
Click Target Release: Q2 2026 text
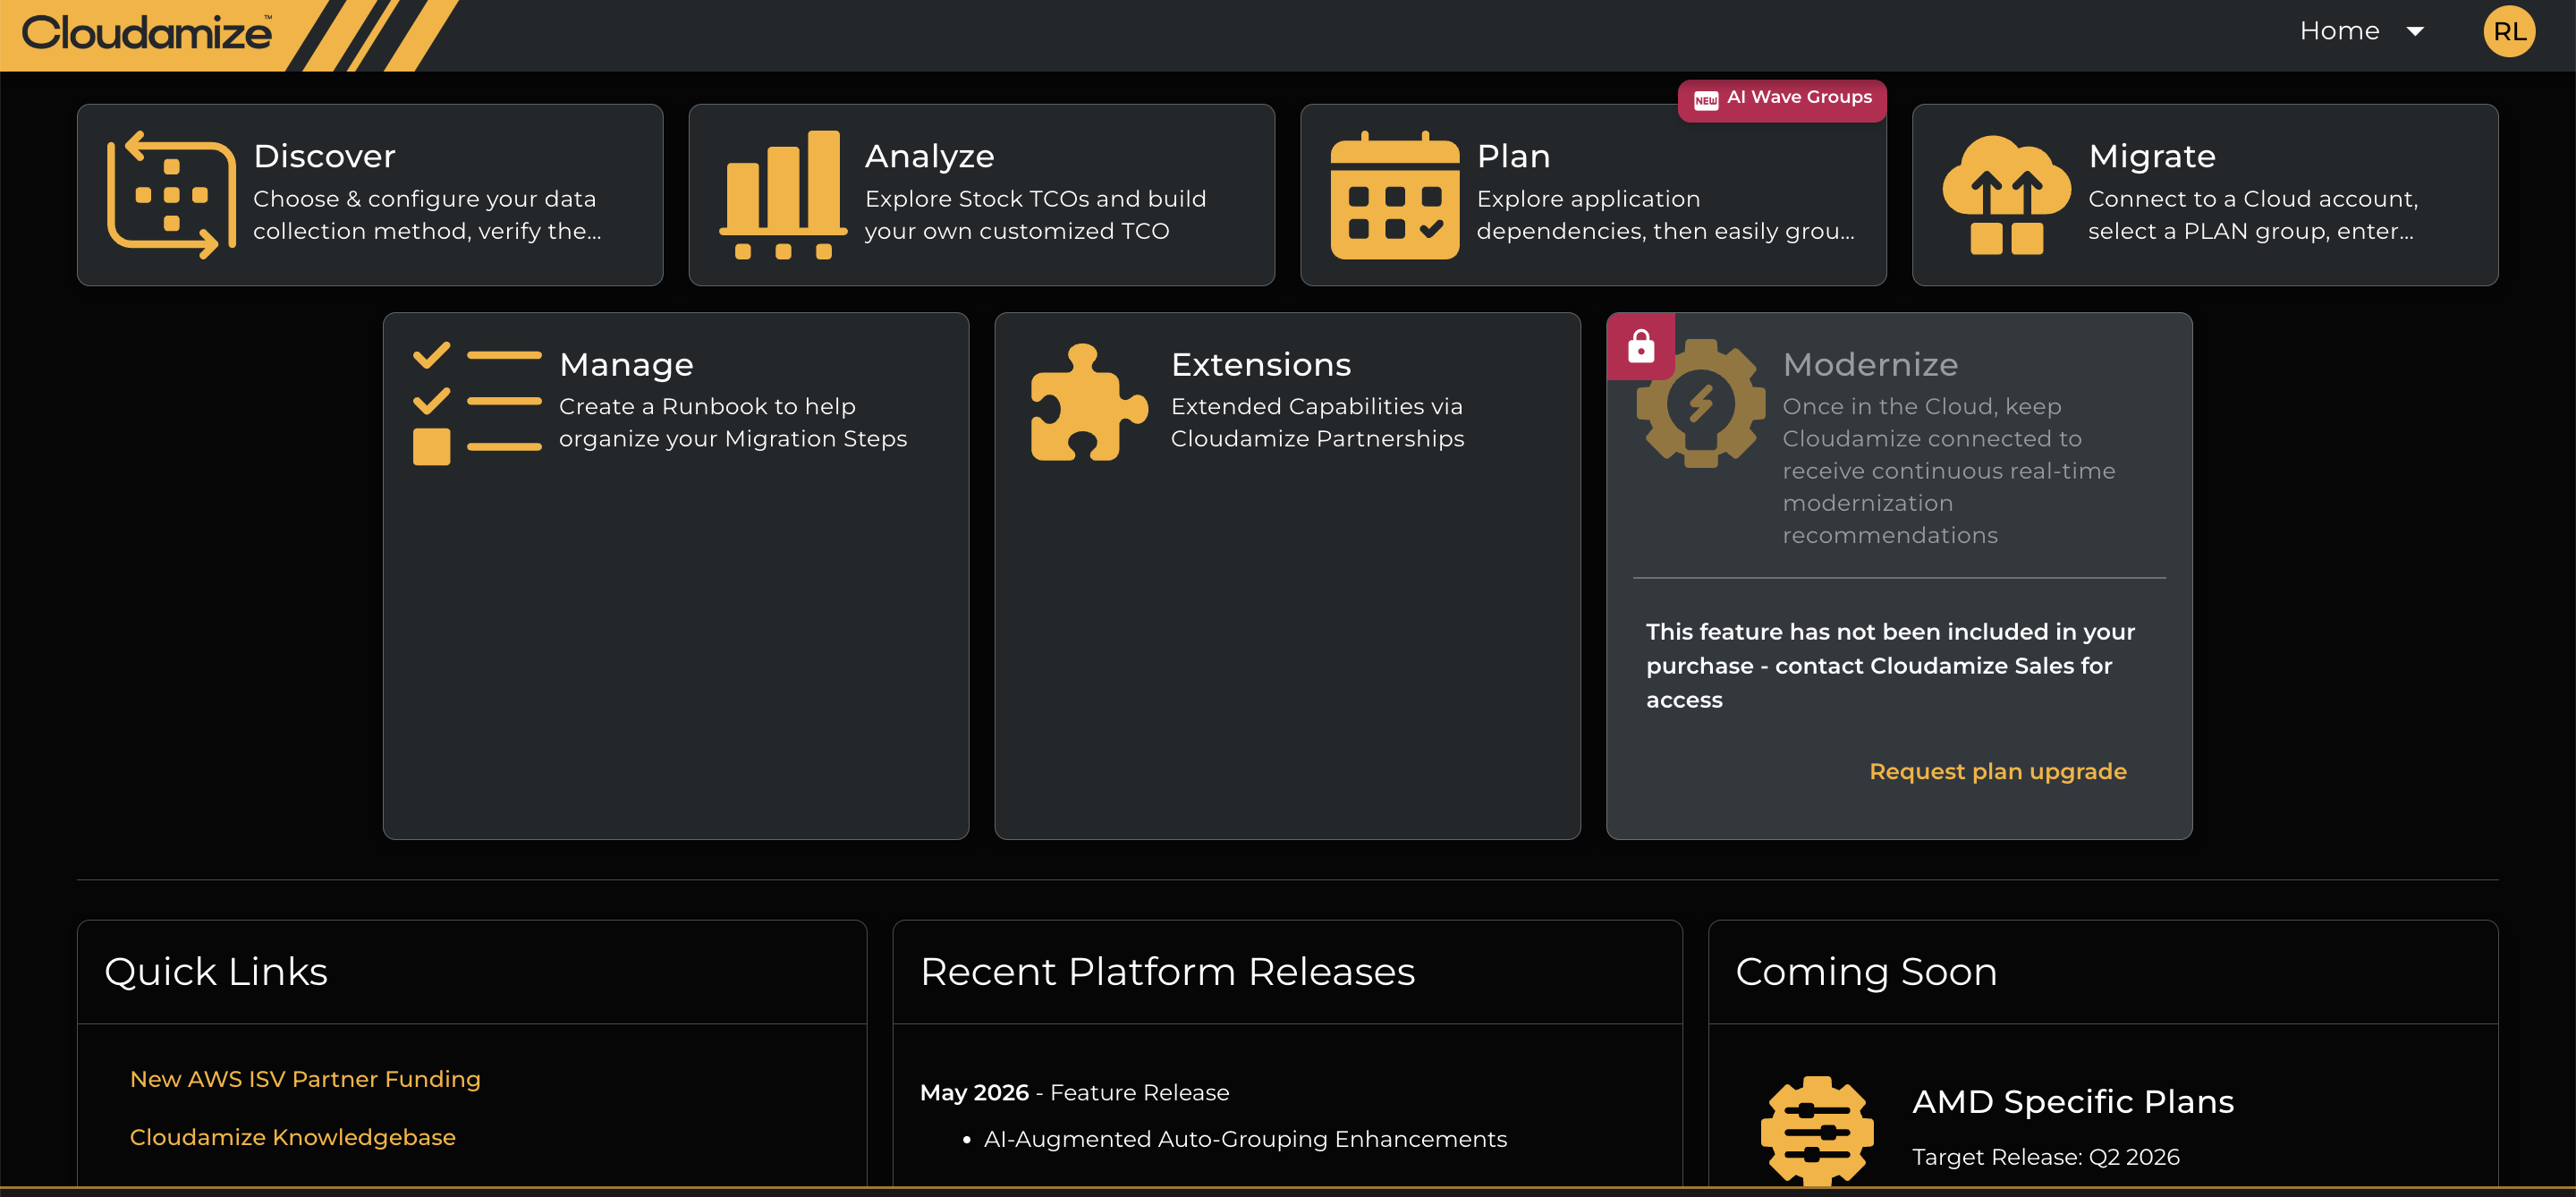click(x=2045, y=1157)
